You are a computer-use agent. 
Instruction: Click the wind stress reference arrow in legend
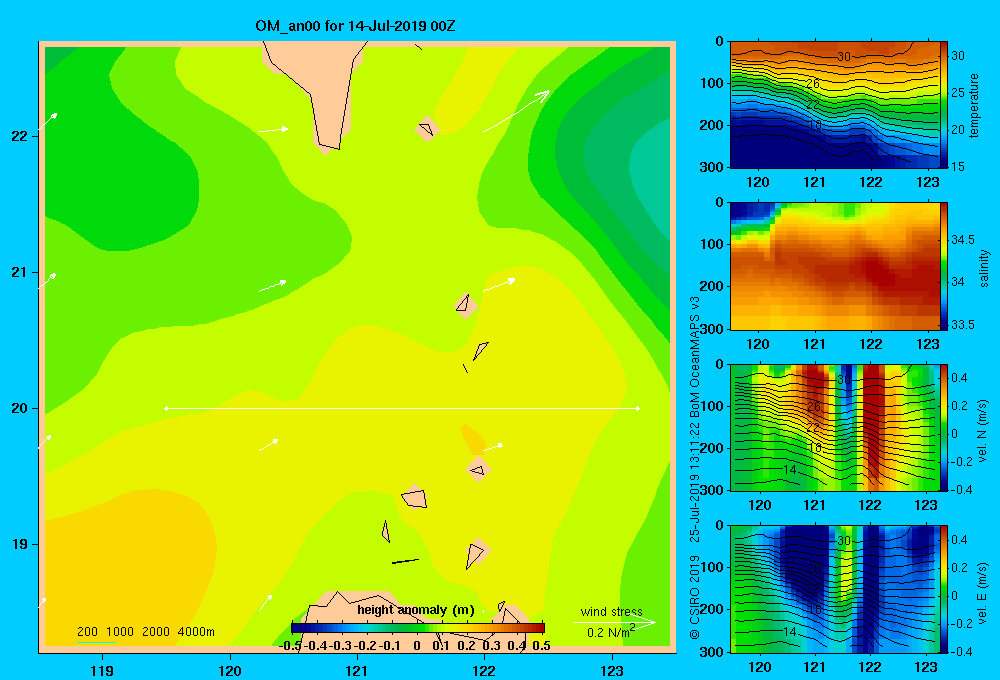(x=615, y=623)
